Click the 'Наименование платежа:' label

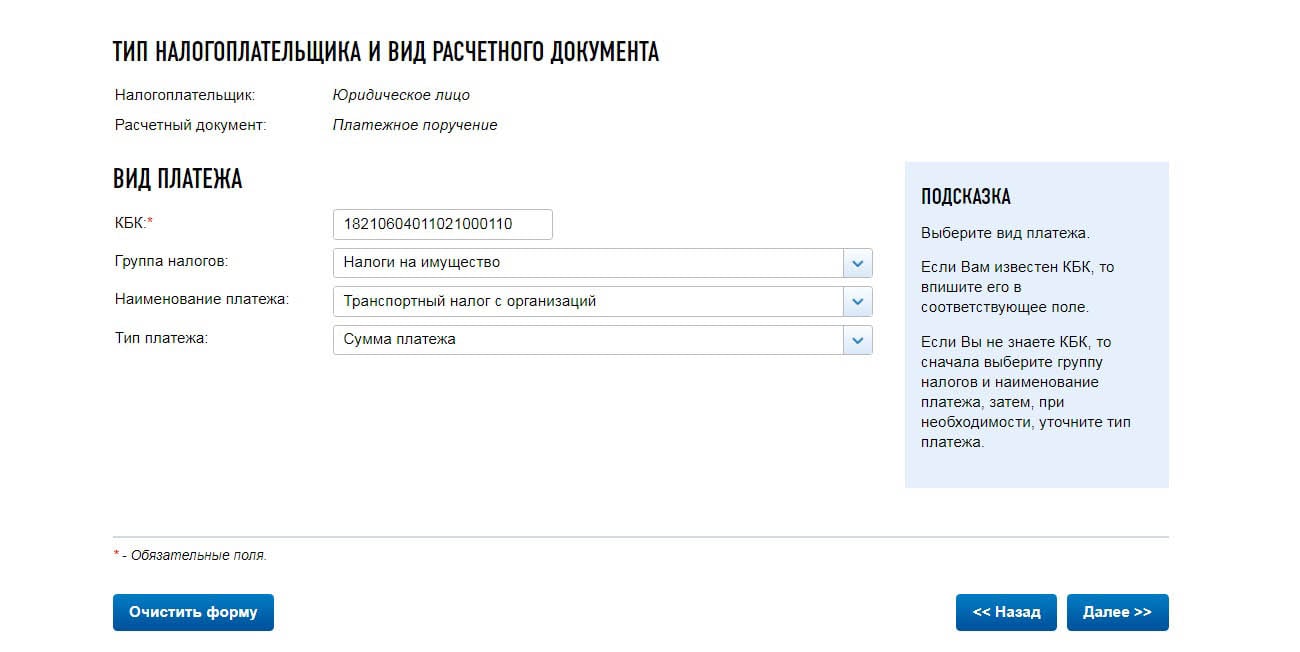(x=202, y=299)
